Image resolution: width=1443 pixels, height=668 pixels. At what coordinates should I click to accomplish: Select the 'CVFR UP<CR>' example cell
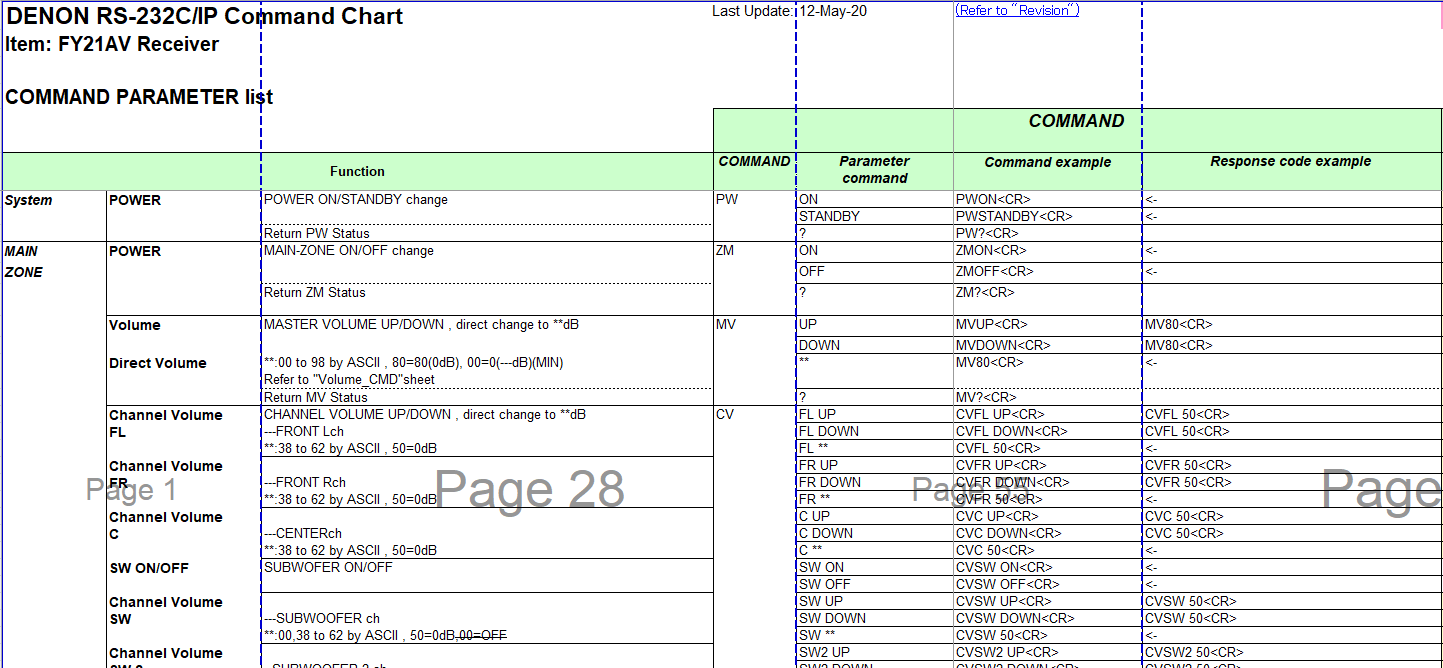(x=1047, y=465)
